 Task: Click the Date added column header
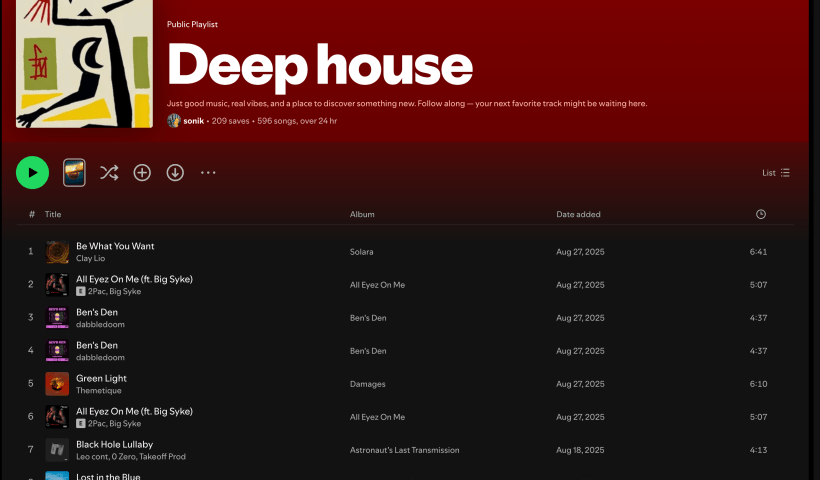pyautogui.click(x=578, y=214)
